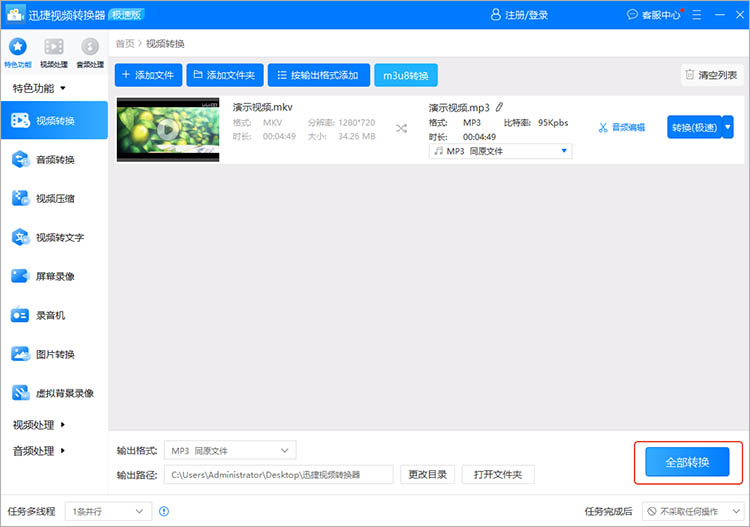The image size is (750, 527).
Task: Click the app logo in title bar
Action: pos(15,15)
